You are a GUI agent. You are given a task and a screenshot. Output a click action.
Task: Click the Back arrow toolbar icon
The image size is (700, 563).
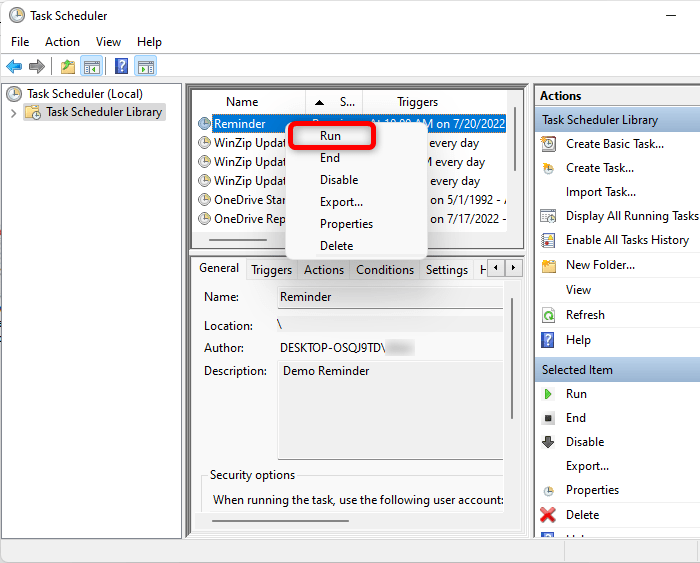[x=14, y=67]
